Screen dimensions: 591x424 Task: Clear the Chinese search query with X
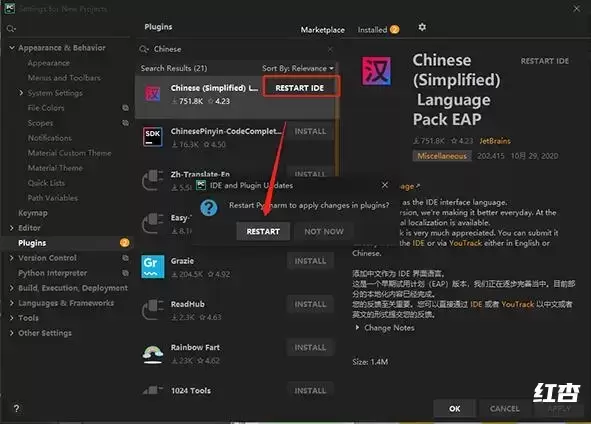[x=331, y=49]
